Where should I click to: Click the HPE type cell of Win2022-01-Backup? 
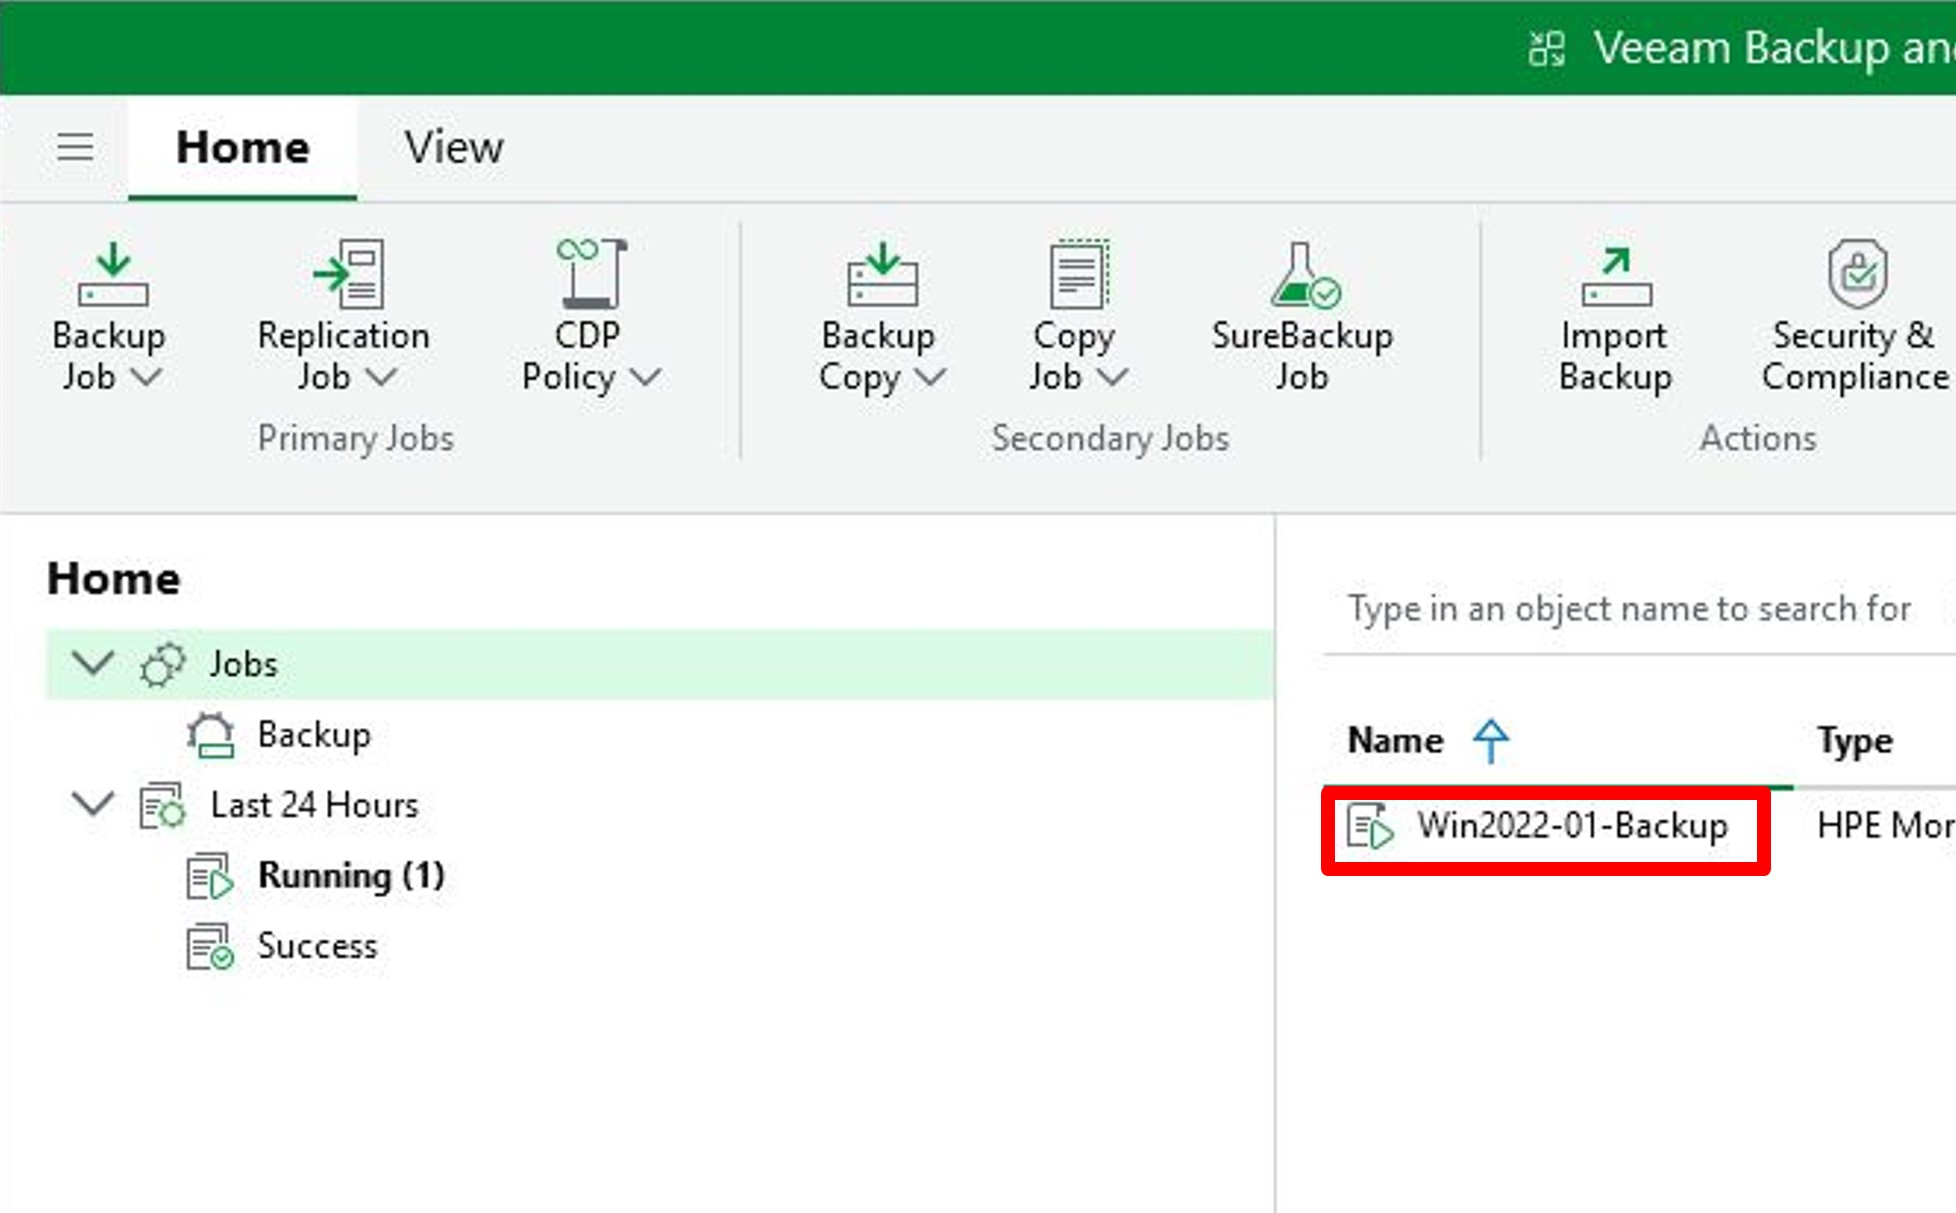[1886, 826]
